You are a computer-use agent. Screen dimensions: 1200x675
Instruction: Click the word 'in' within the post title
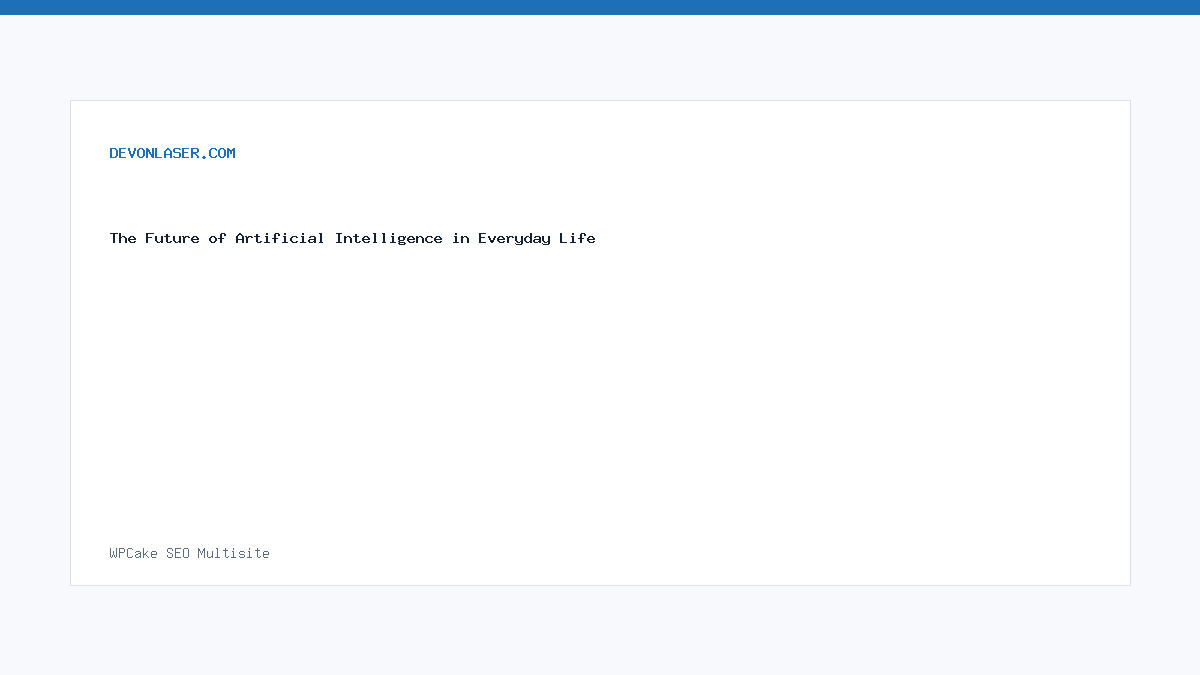pyautogui.click(x=460, y=238)
